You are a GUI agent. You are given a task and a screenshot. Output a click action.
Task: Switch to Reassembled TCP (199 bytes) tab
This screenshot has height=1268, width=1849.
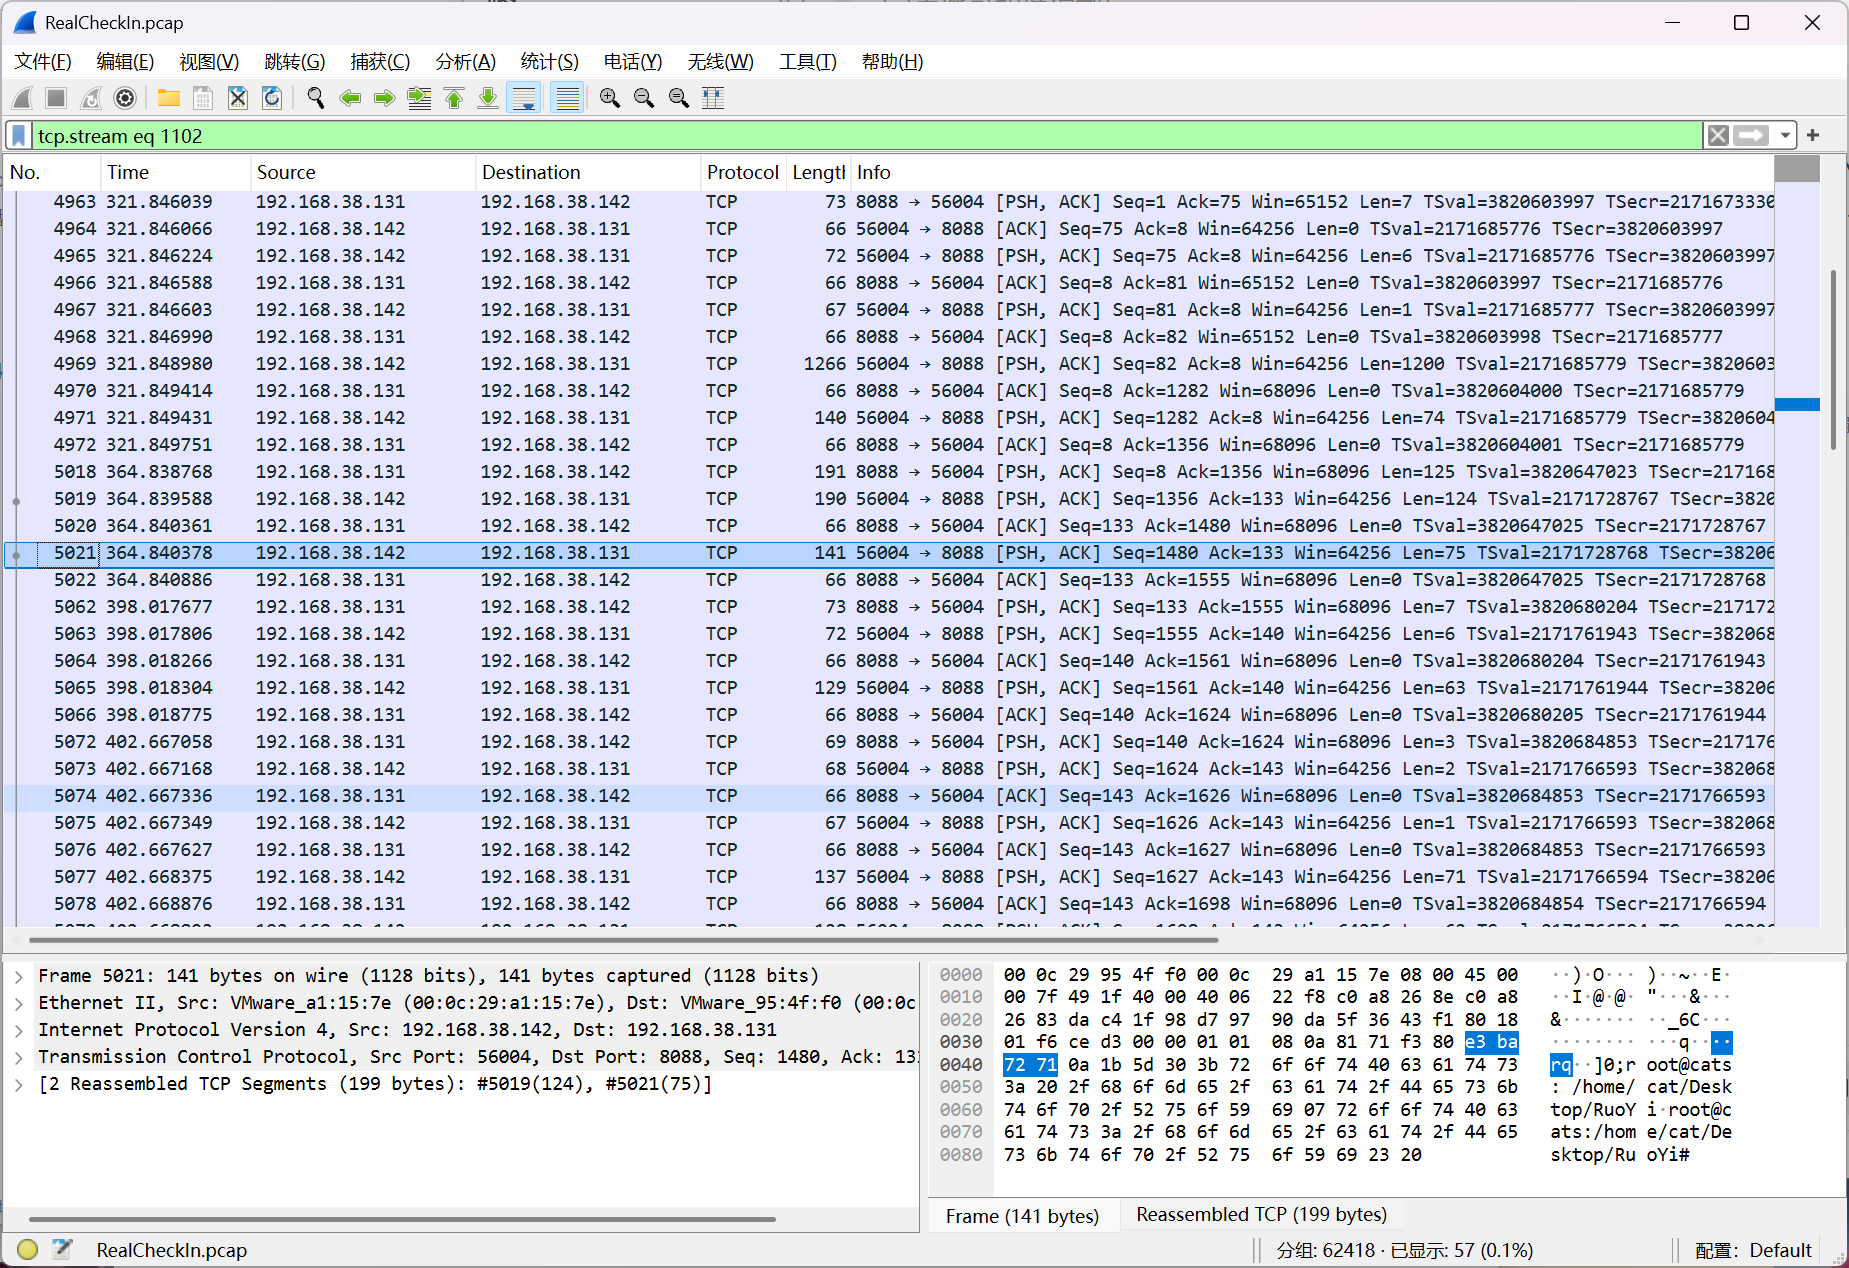point(1261,1214)
